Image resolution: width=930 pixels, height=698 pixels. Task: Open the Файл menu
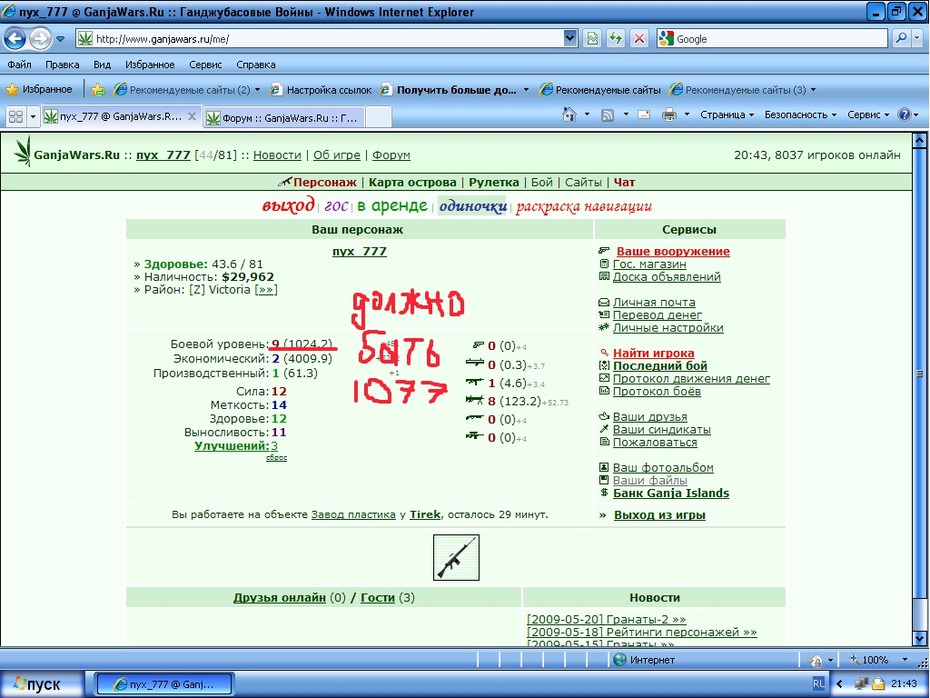click(x=20, y=65)
